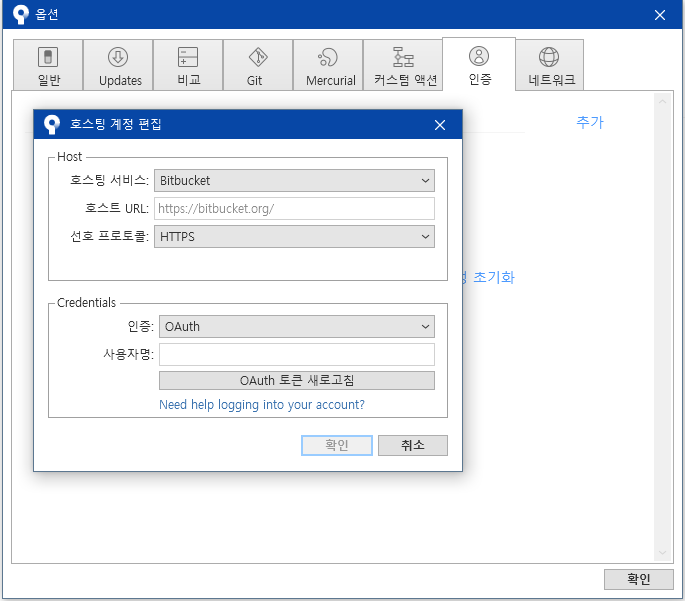Viewport: 685px width, 601px height.
Task: Open the 일반 tab
Action: pyautogui.click(x=48, y=65)
